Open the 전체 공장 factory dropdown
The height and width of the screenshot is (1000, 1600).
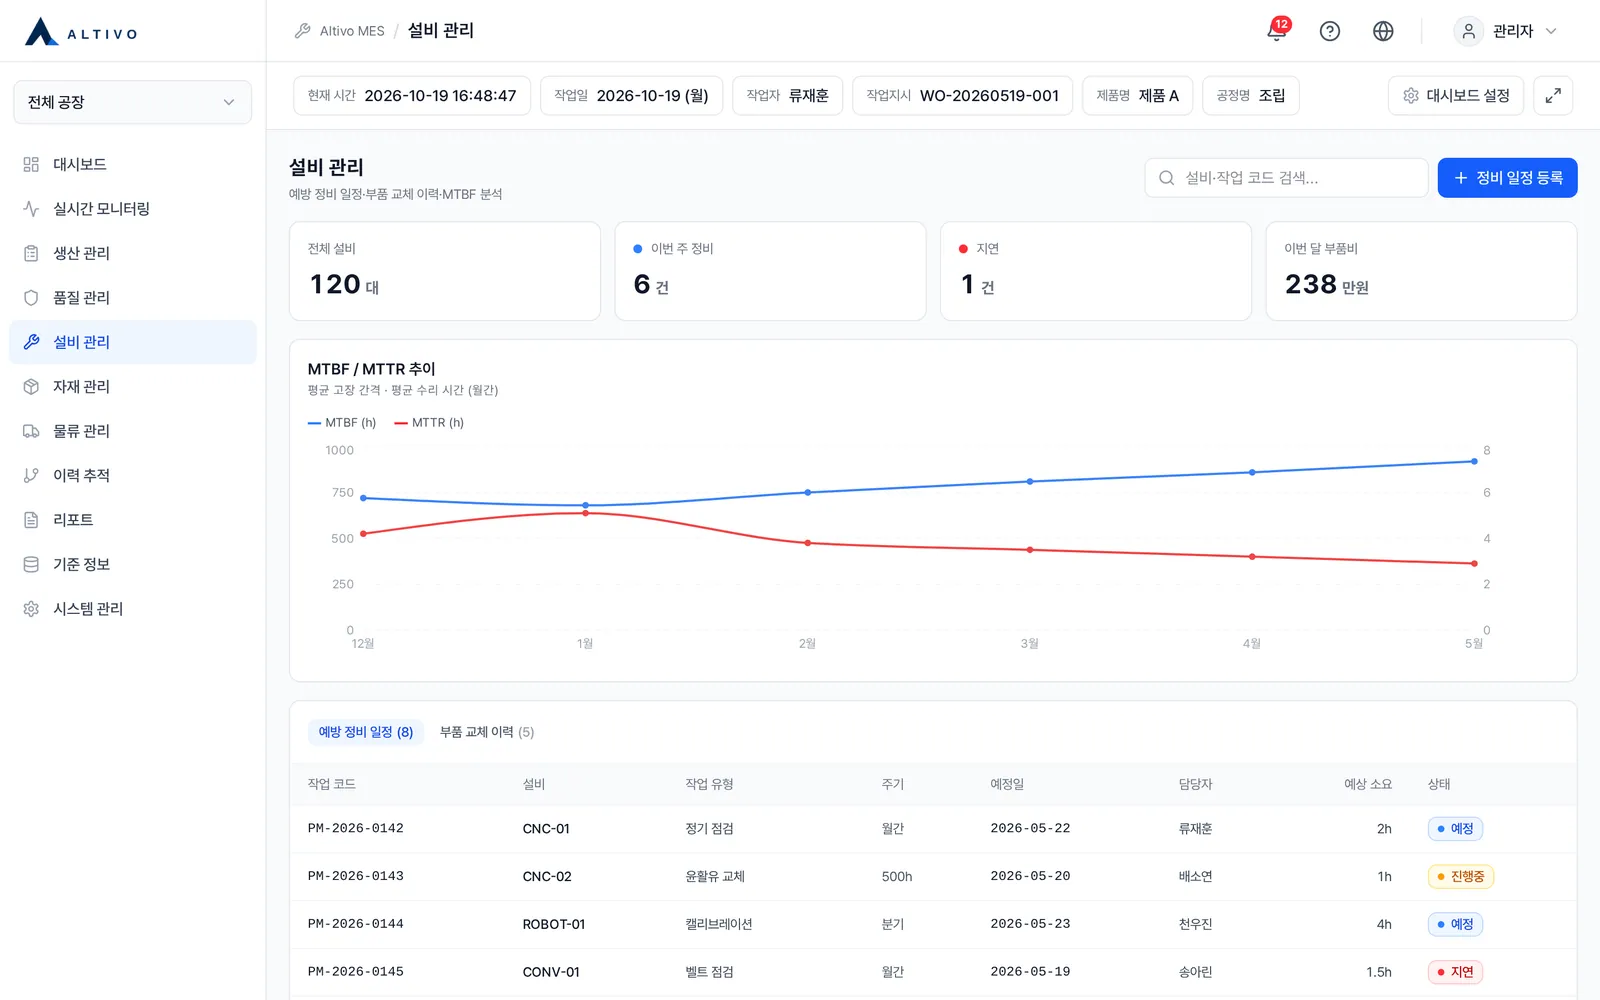coord(132,102)
